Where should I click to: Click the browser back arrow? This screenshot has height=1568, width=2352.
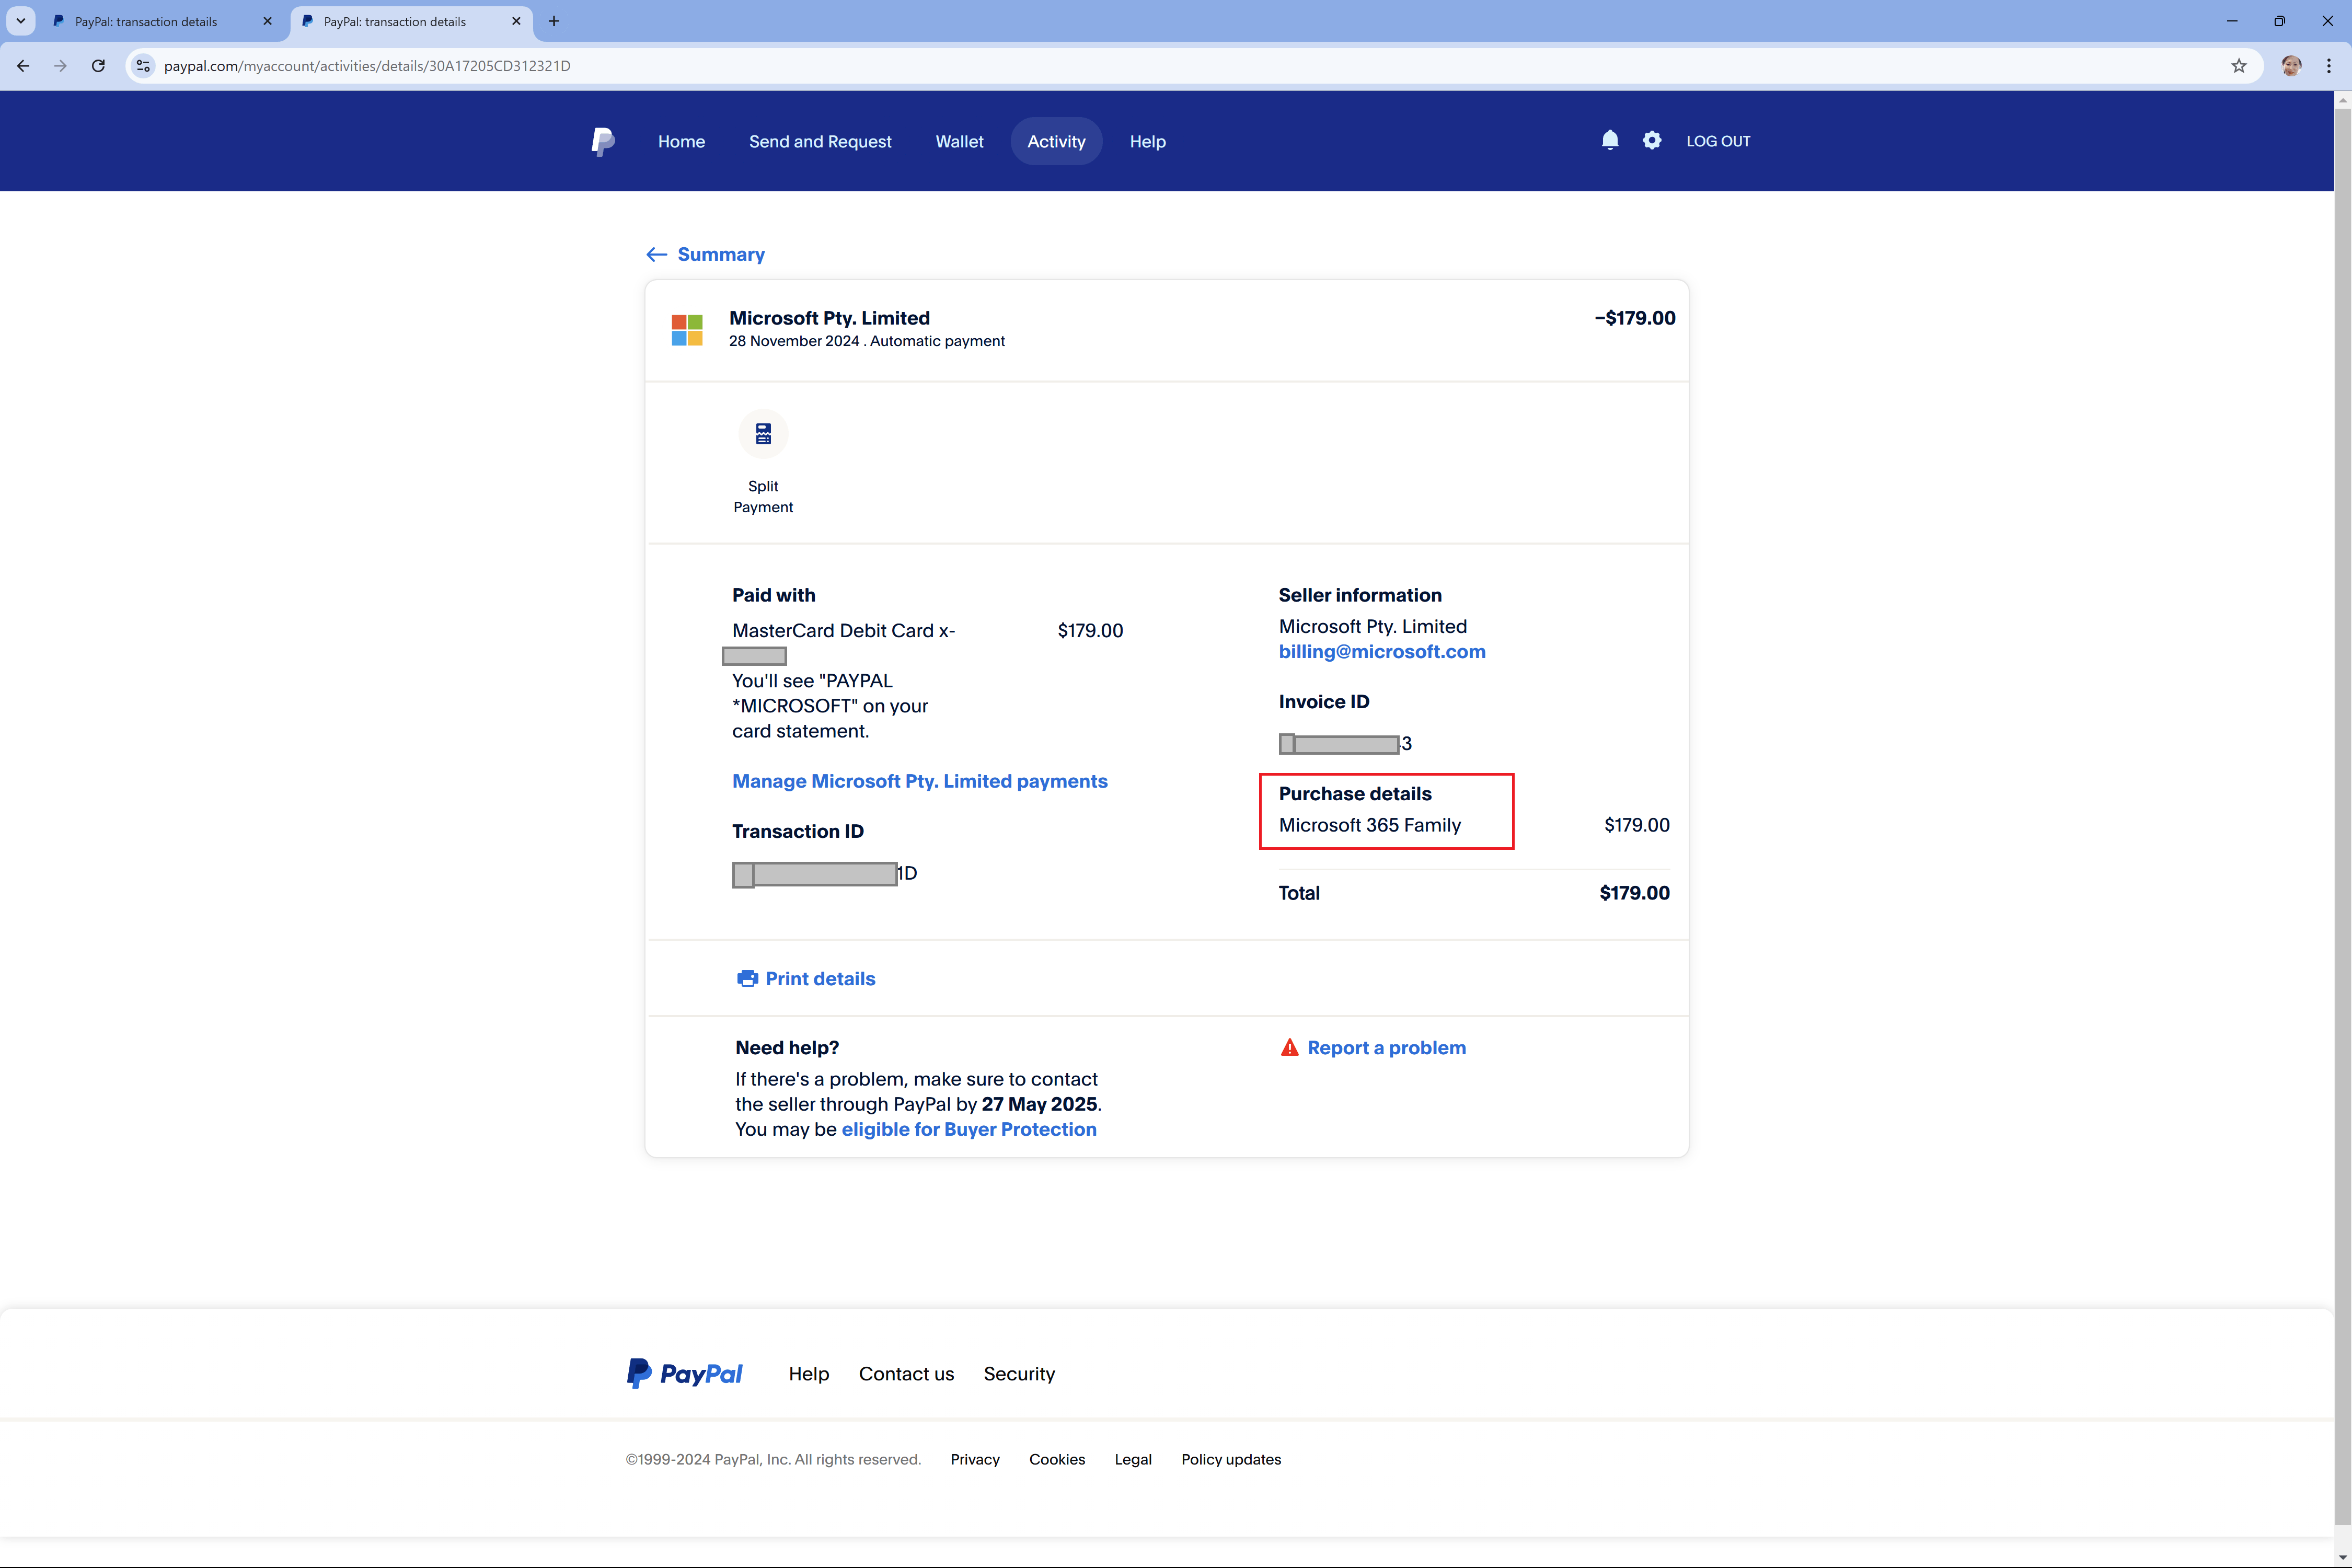click(x=23, y=66)
